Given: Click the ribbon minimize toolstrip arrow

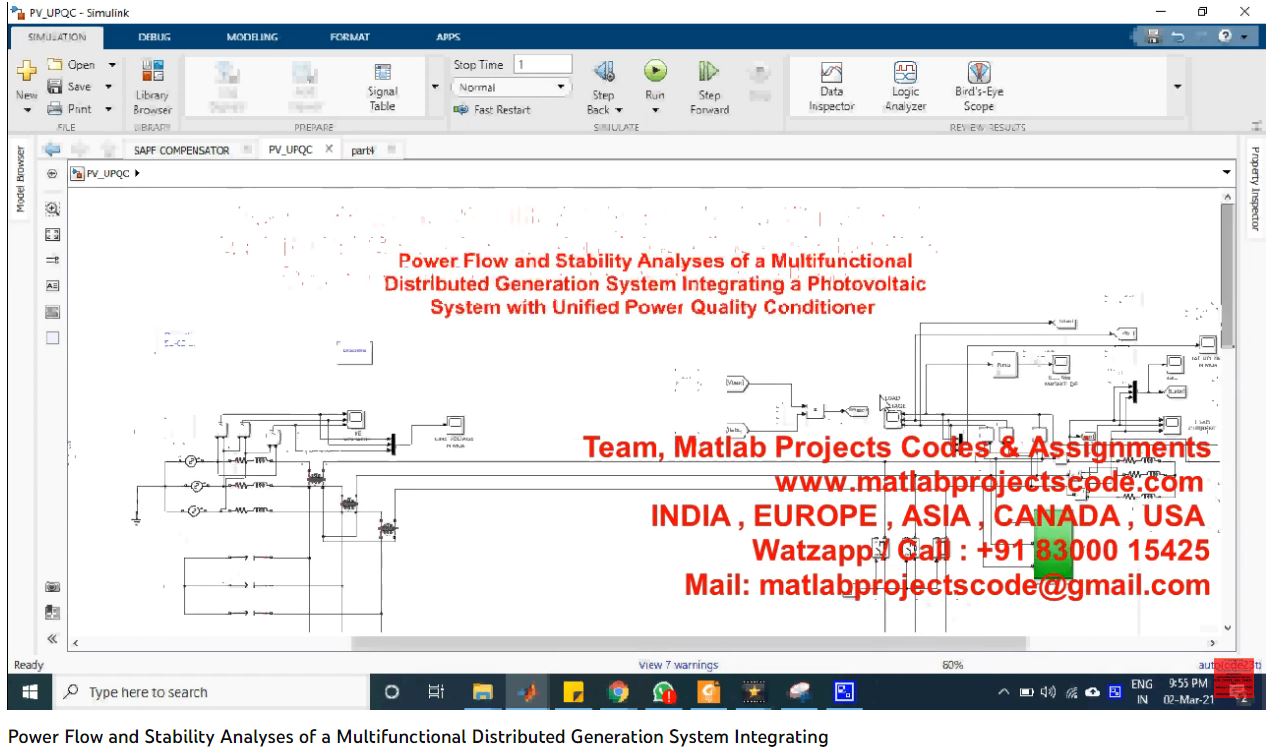Looking at the screenshot, I should click(x=1255, y=126).
